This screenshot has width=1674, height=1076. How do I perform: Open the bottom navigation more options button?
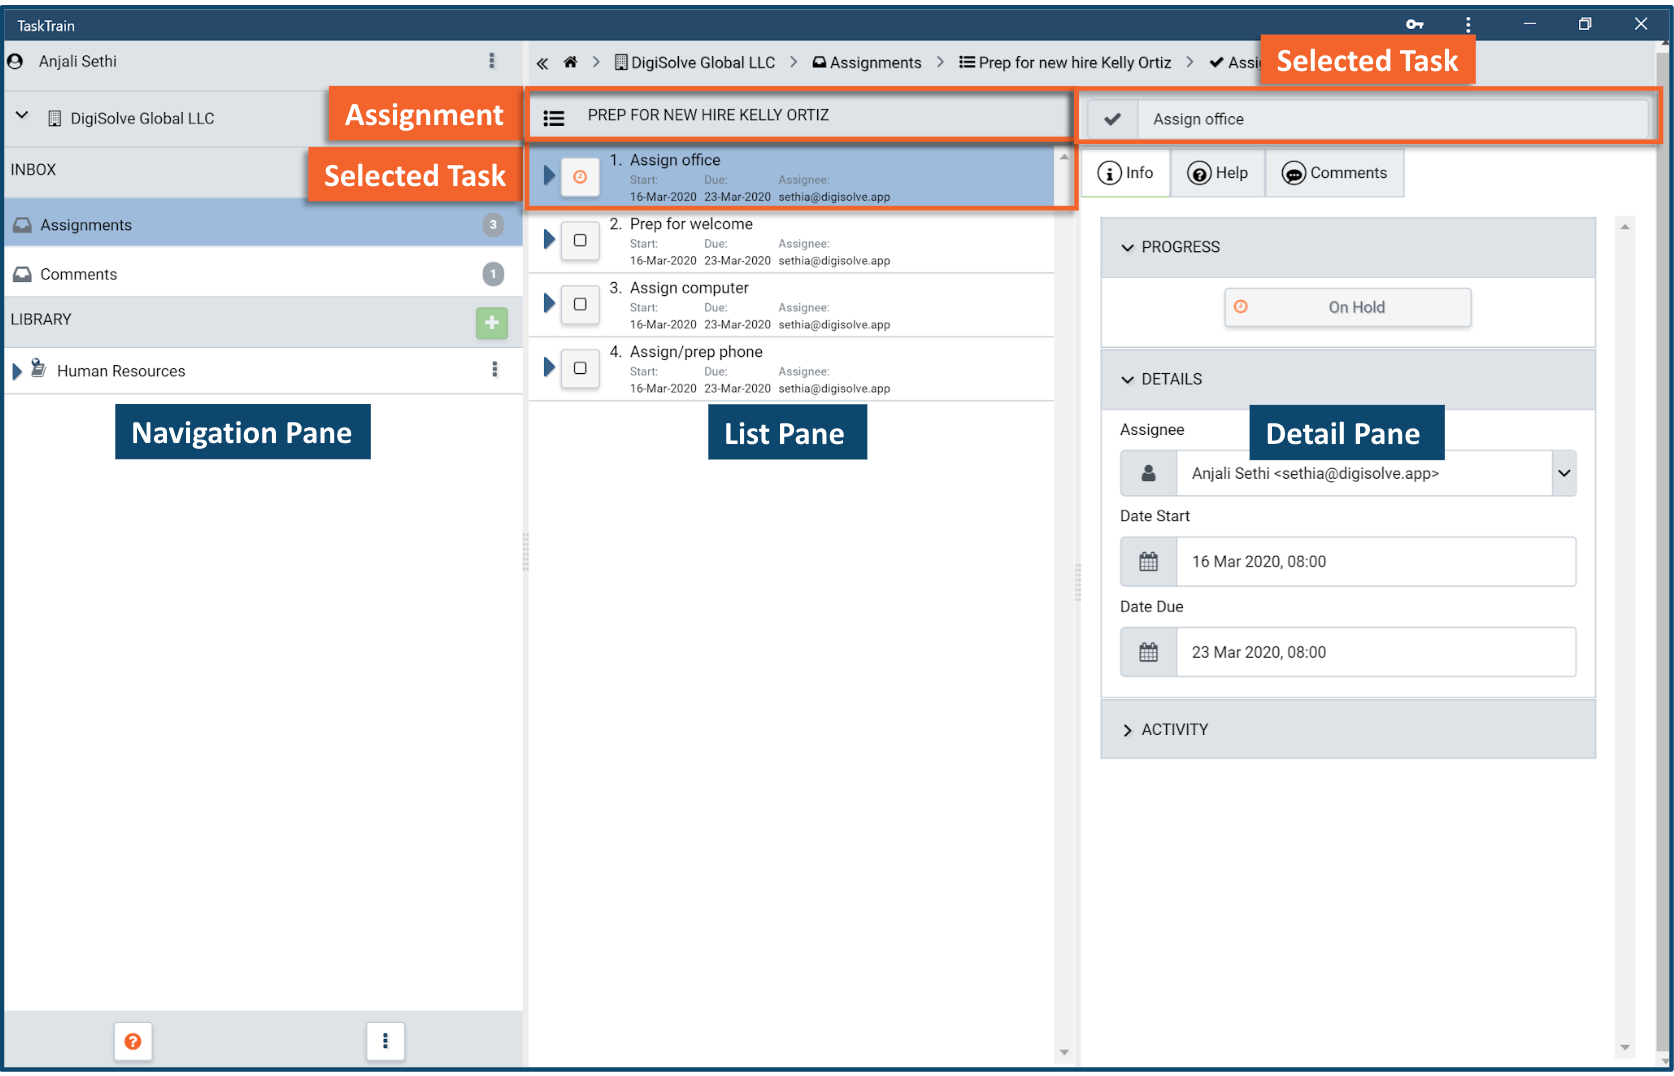[x=385, y=1041]
